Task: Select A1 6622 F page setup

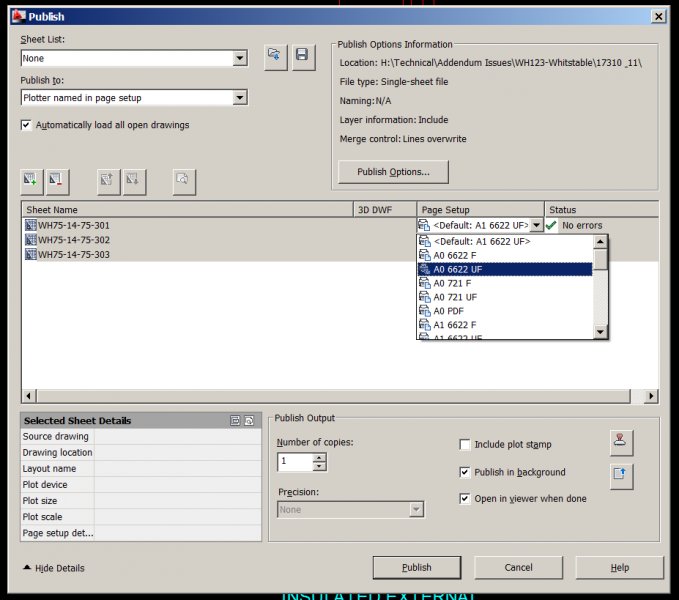Action: tap(505, 325)
